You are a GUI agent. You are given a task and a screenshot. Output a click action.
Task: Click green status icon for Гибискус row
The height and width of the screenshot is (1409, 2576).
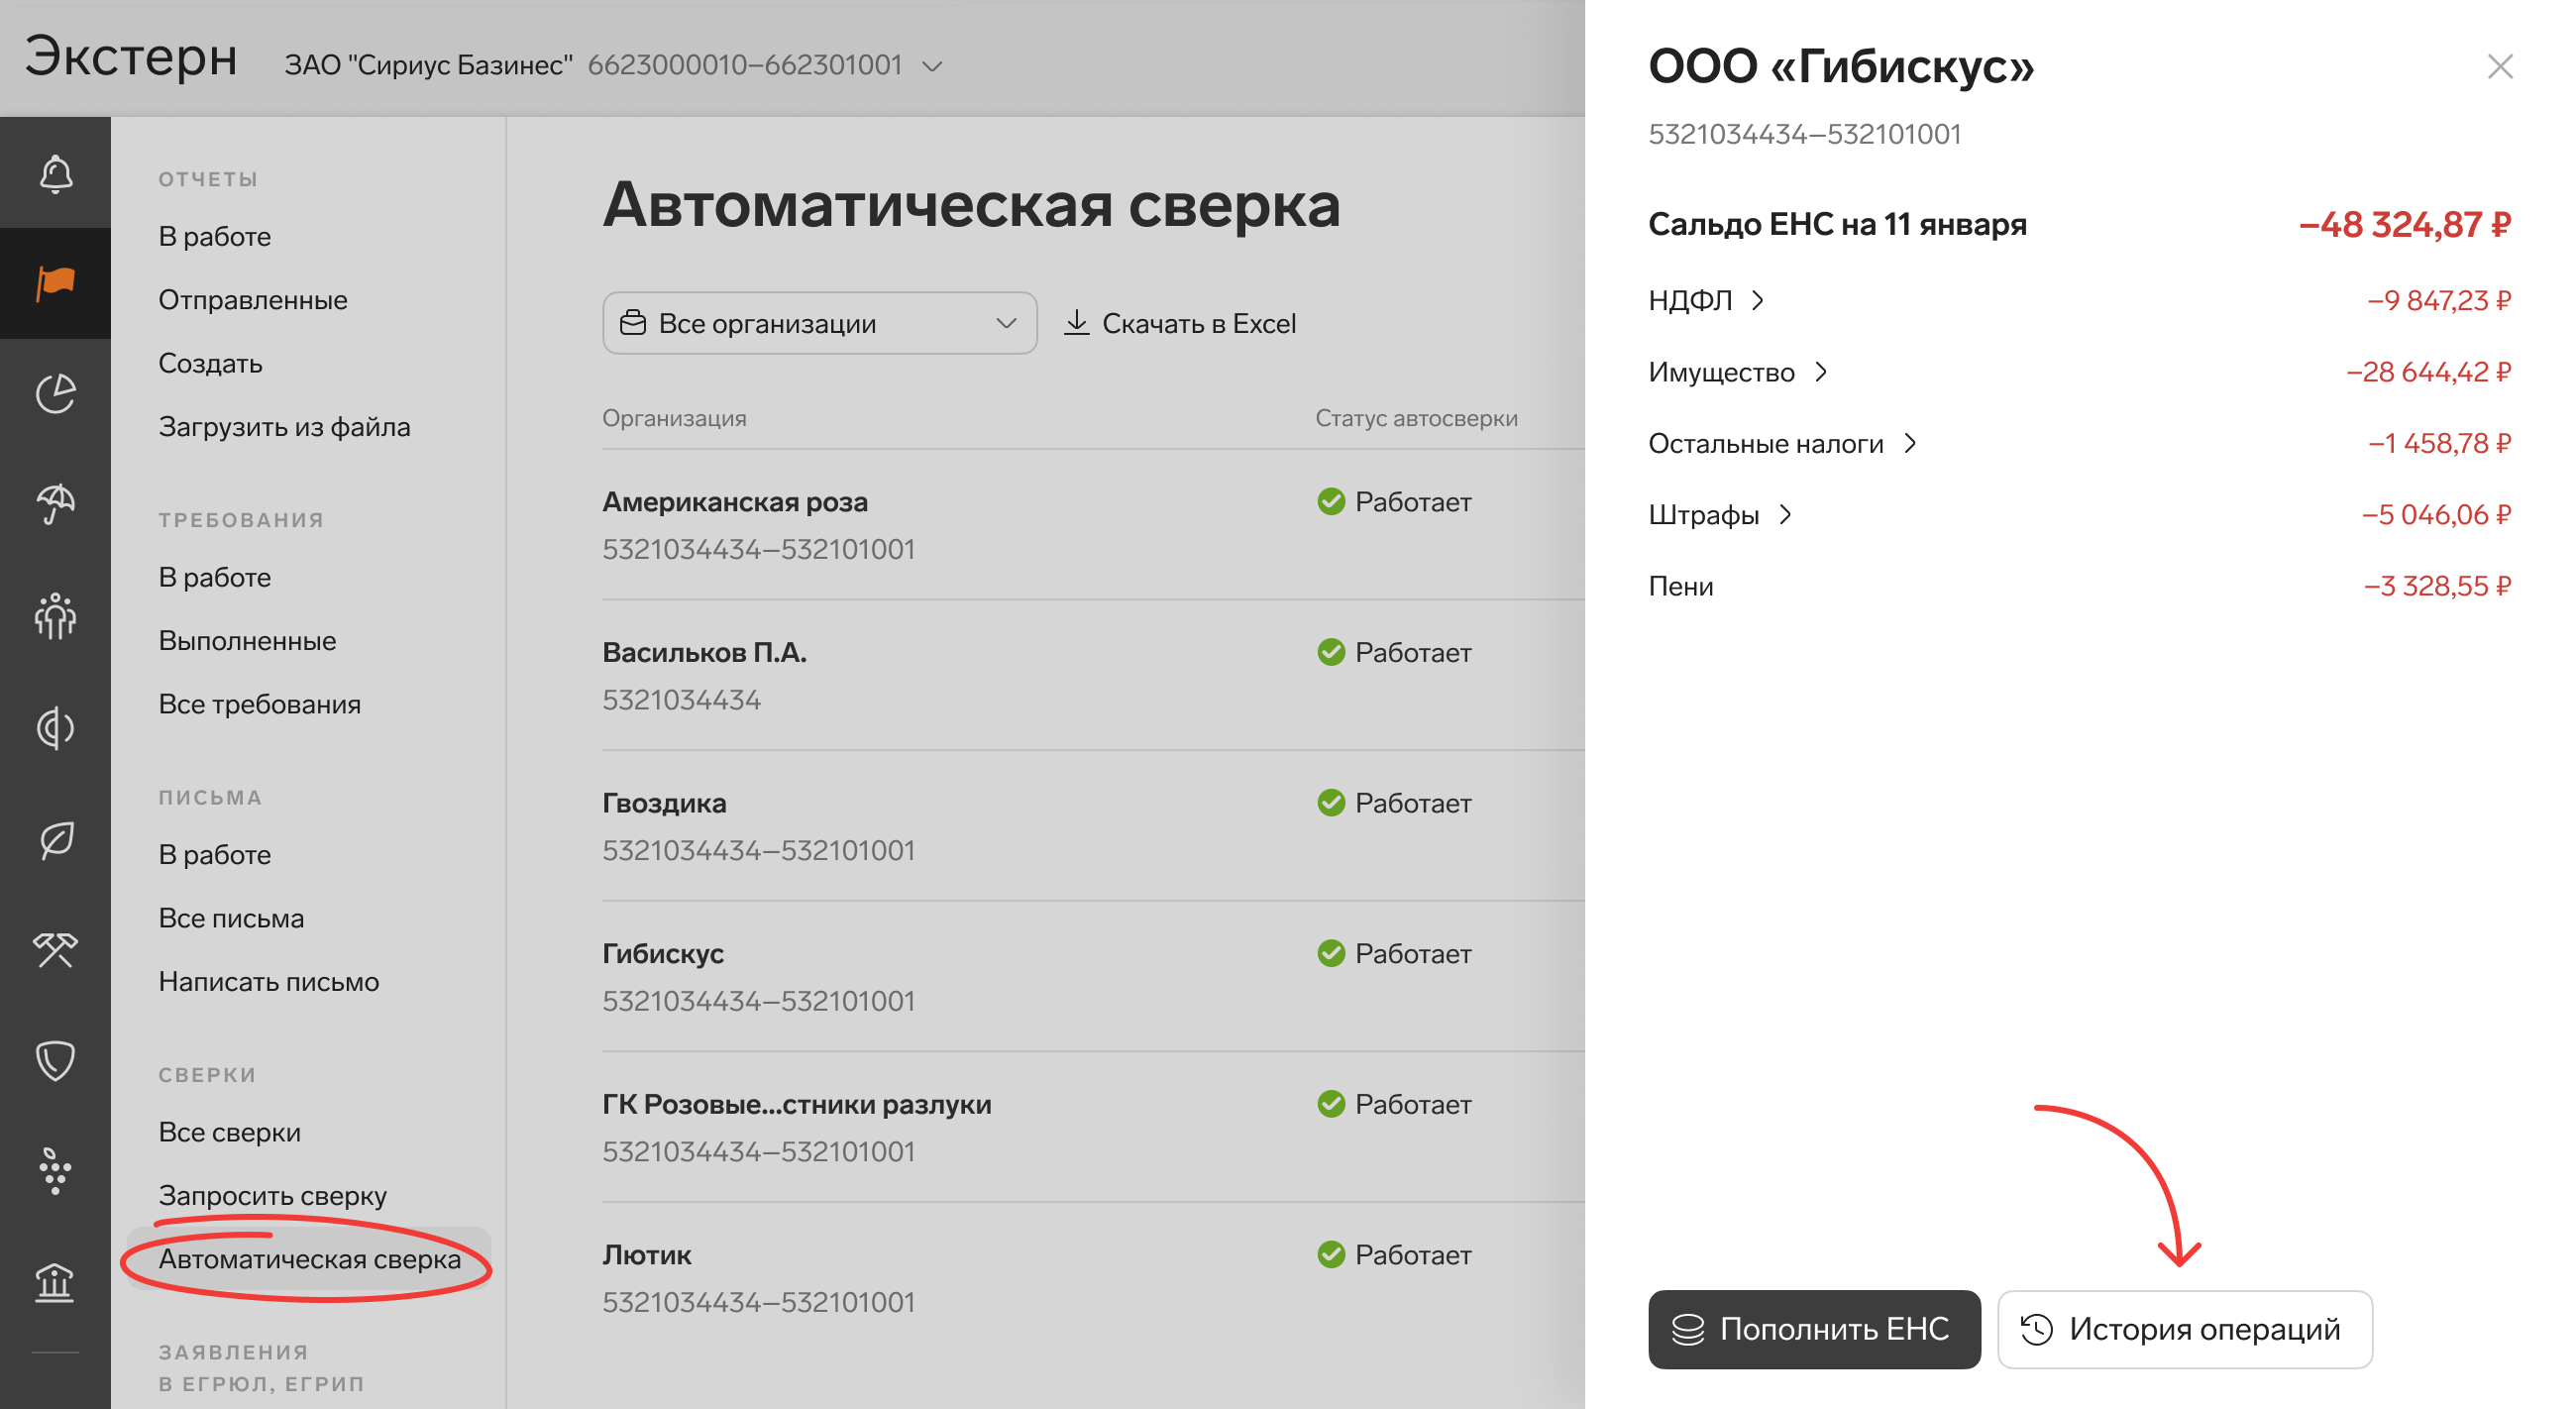click(1331, 953)
